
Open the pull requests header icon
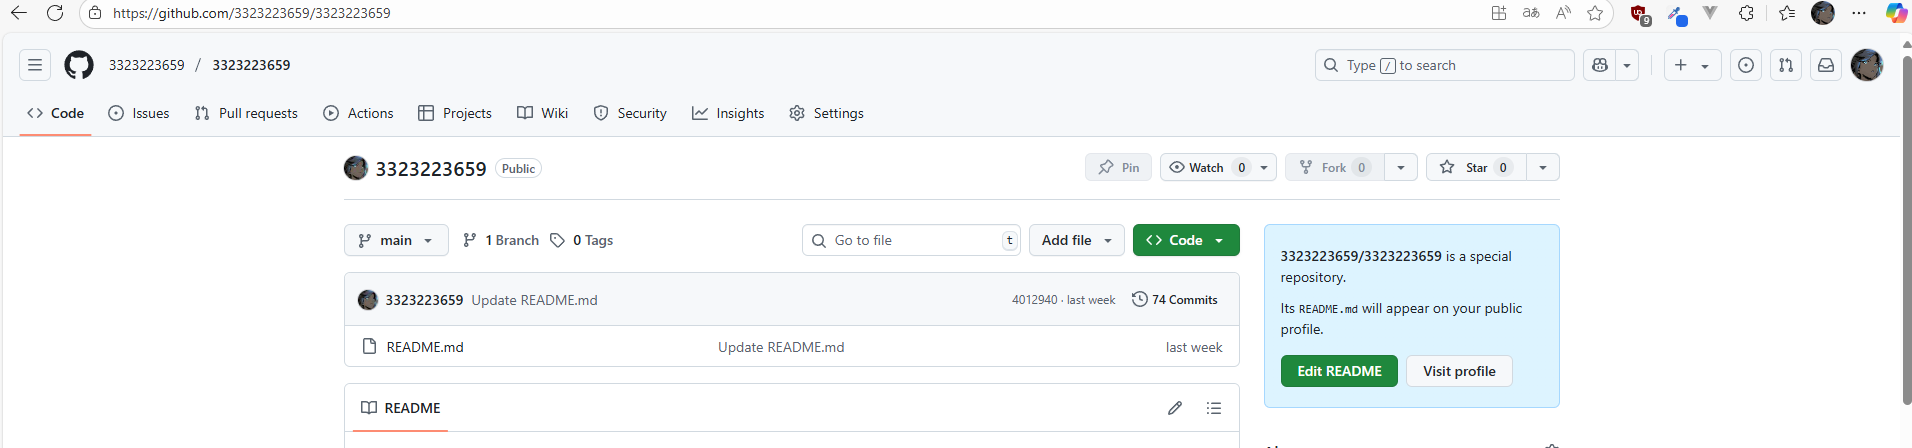pos(1786,65)
